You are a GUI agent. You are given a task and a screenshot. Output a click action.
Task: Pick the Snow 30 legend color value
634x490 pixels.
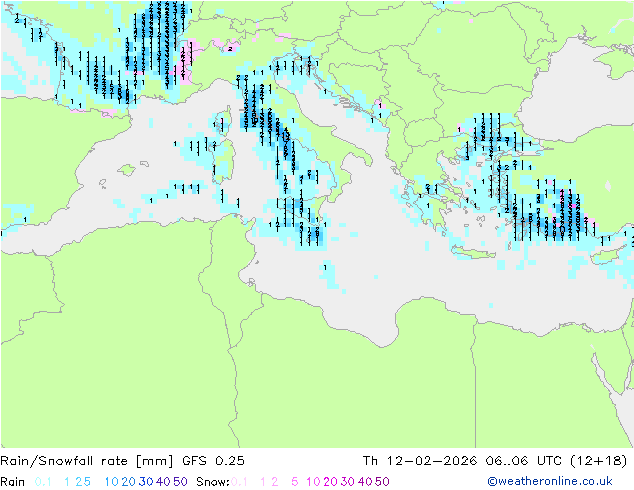(x=348, y=482)
